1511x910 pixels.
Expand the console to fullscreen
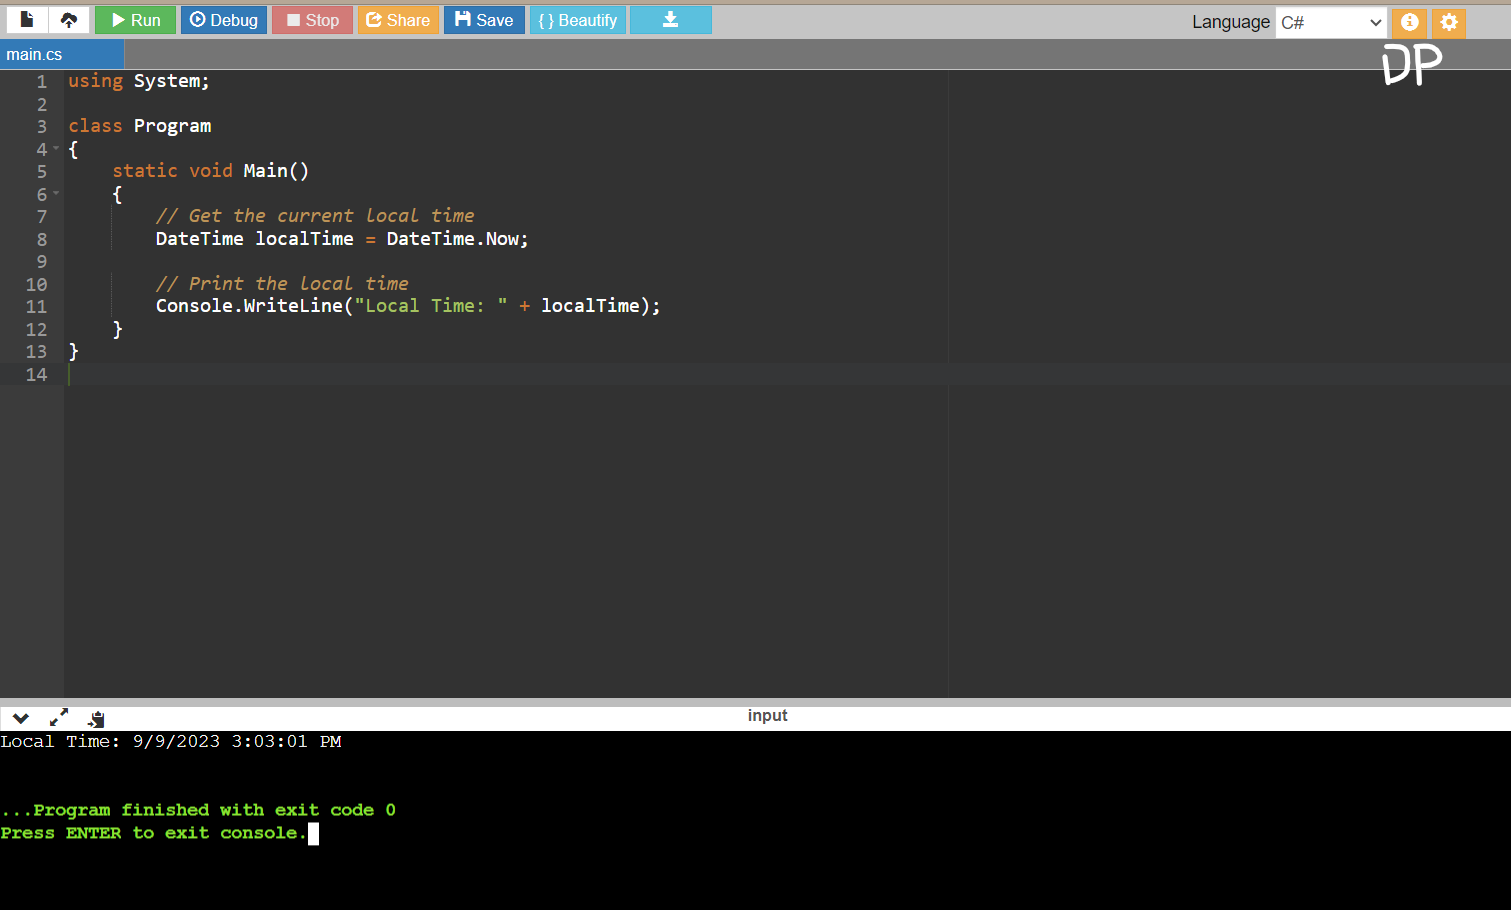[58, 717]
